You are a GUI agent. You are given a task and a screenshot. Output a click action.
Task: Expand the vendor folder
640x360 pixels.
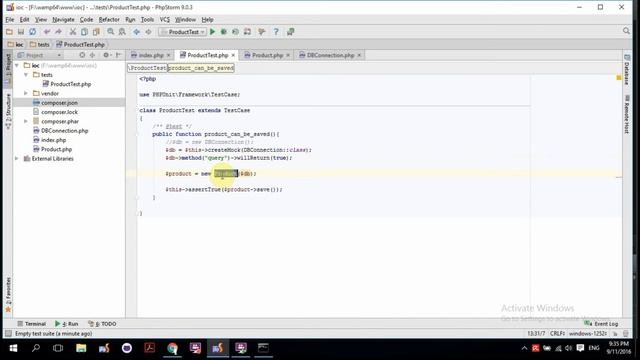point(26,93)
